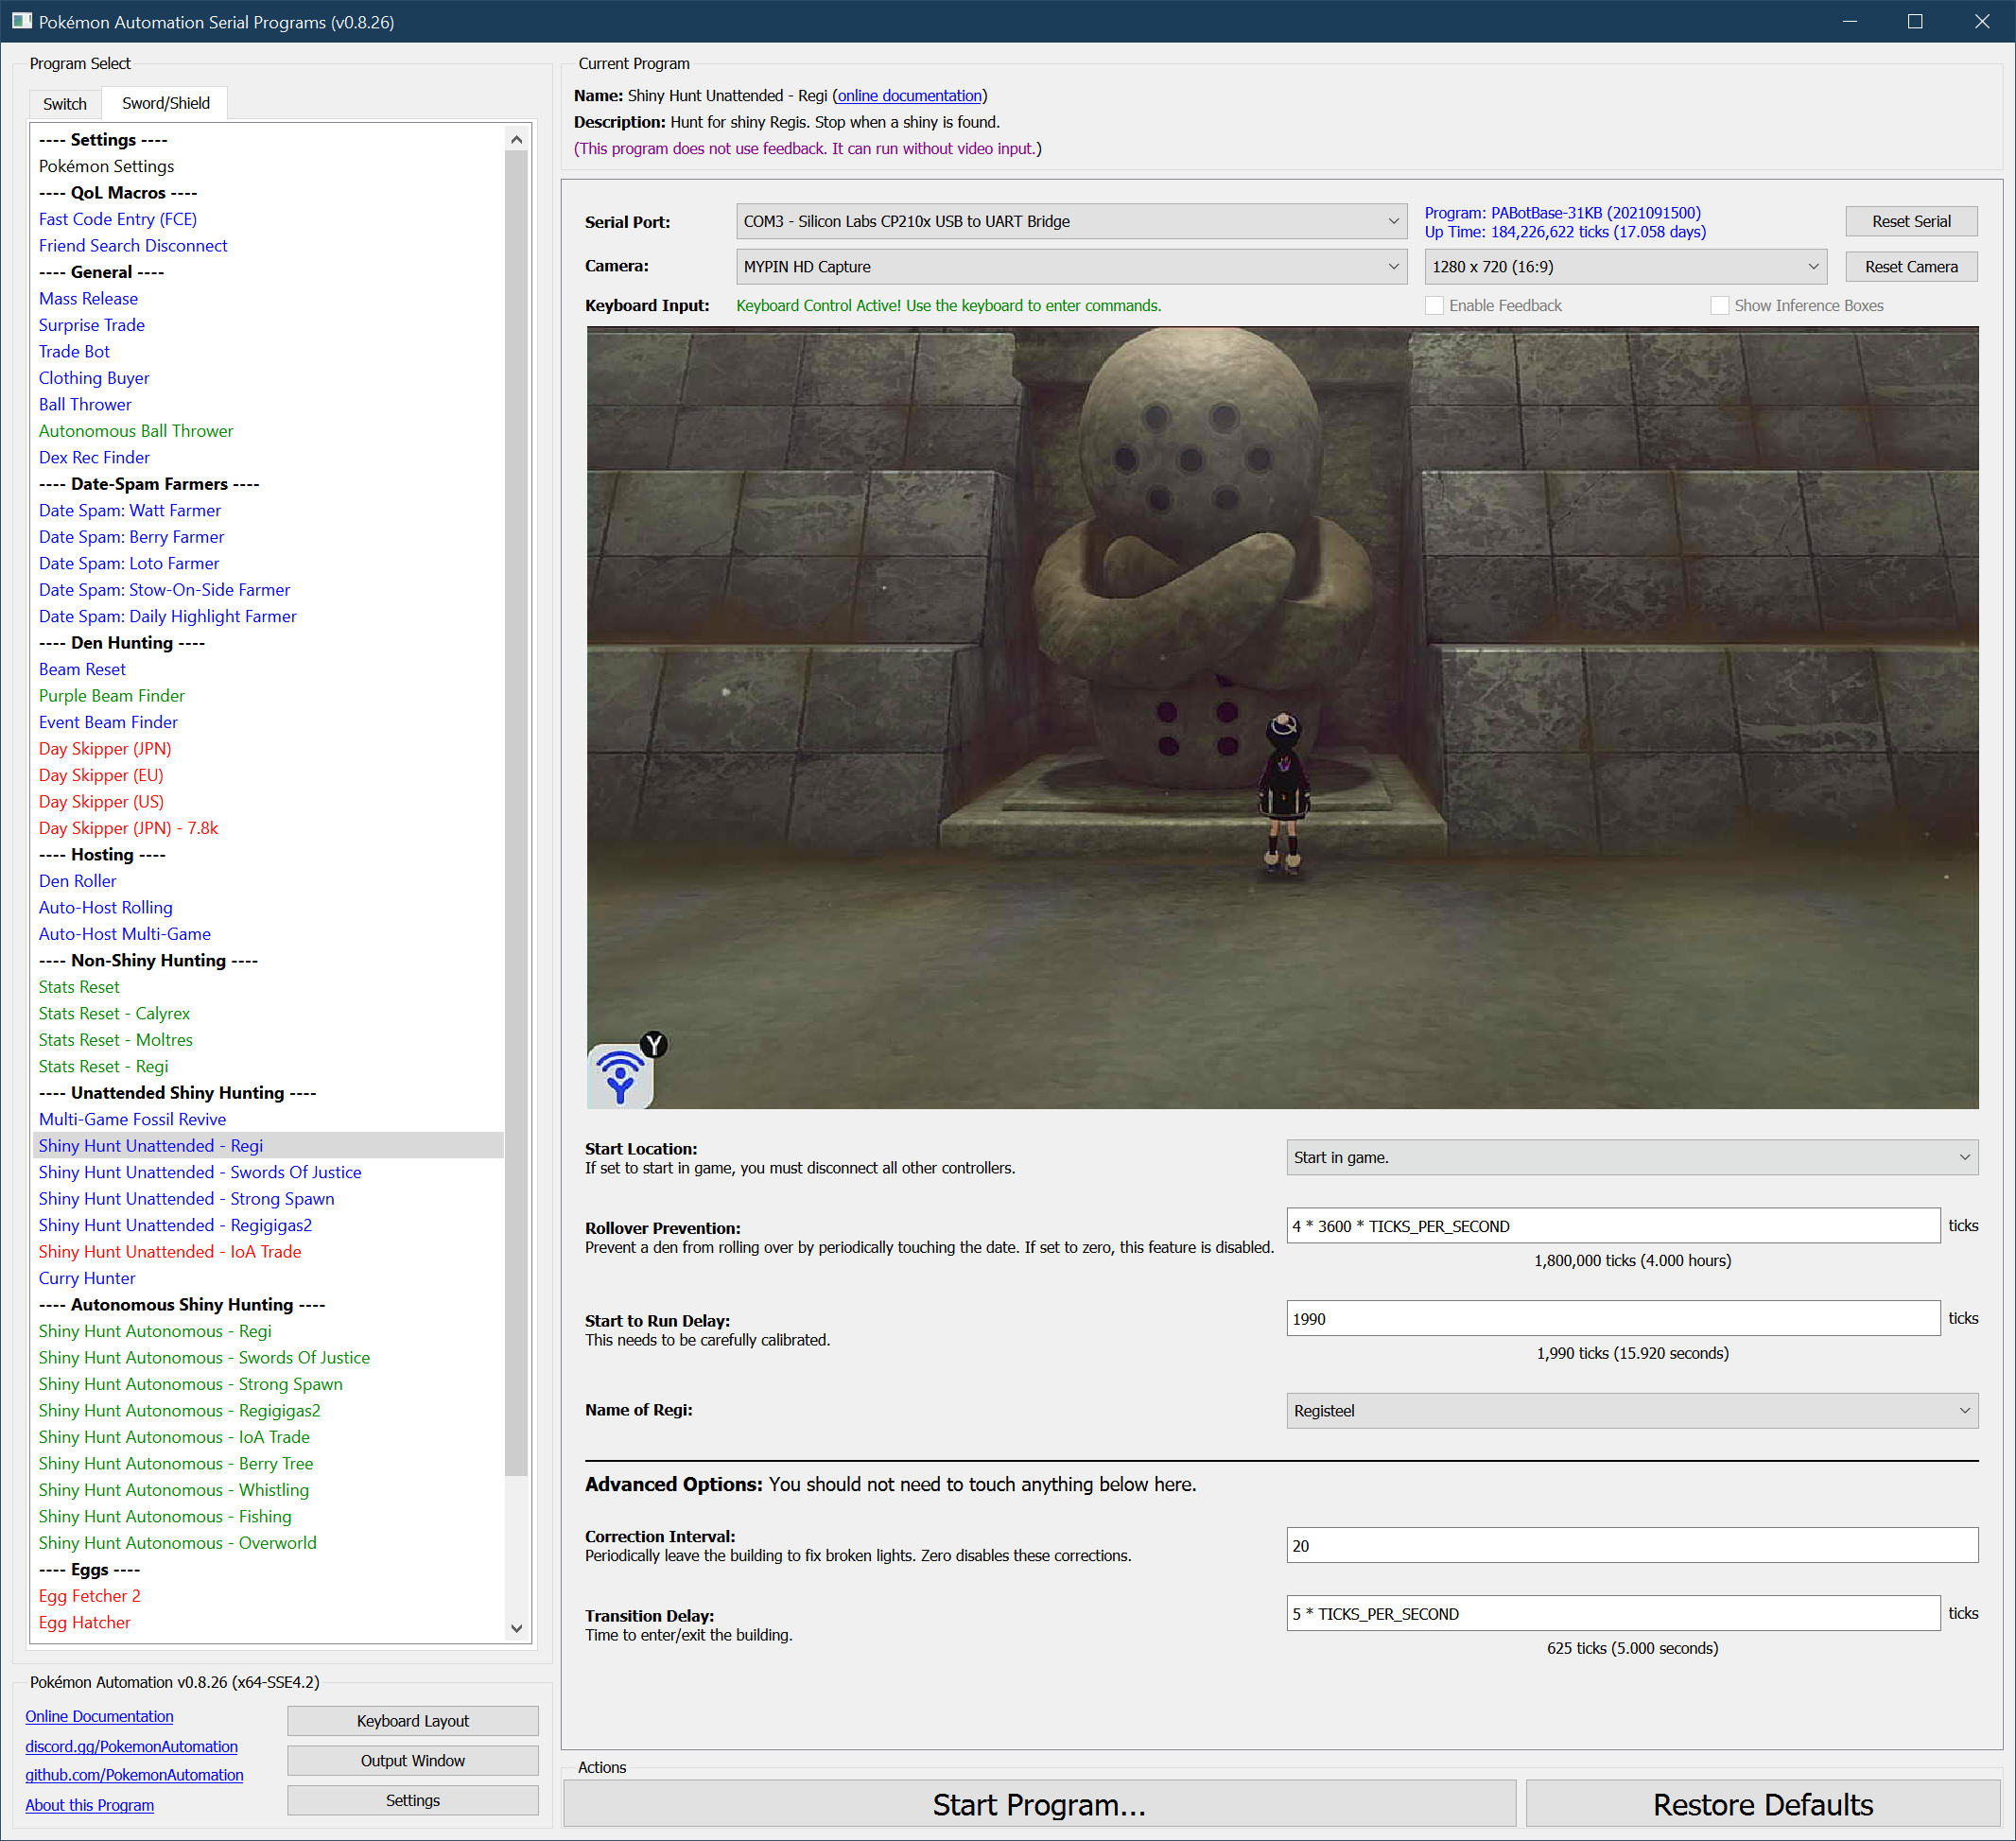Click the Start to Run Delay field
The image size is (2016, 1841).
tap(1612, 1319)
